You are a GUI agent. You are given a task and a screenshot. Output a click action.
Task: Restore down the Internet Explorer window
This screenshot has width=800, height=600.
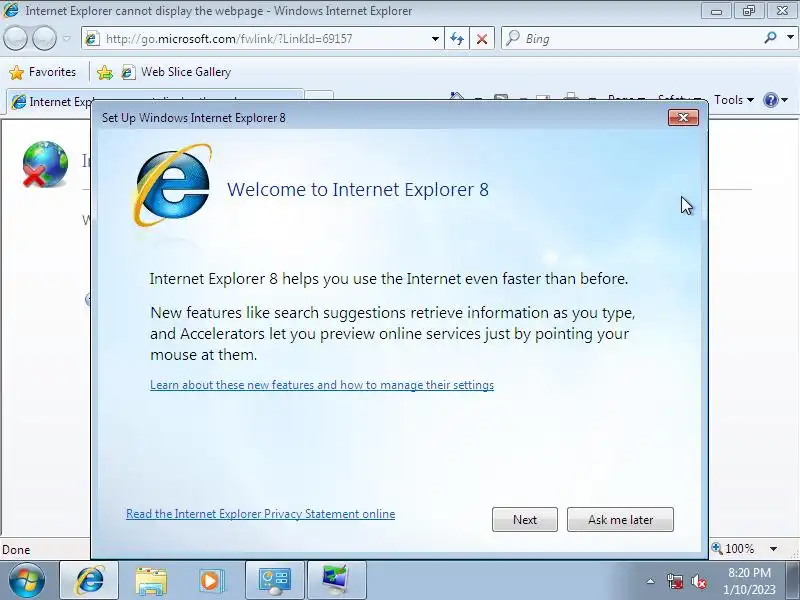748,11
